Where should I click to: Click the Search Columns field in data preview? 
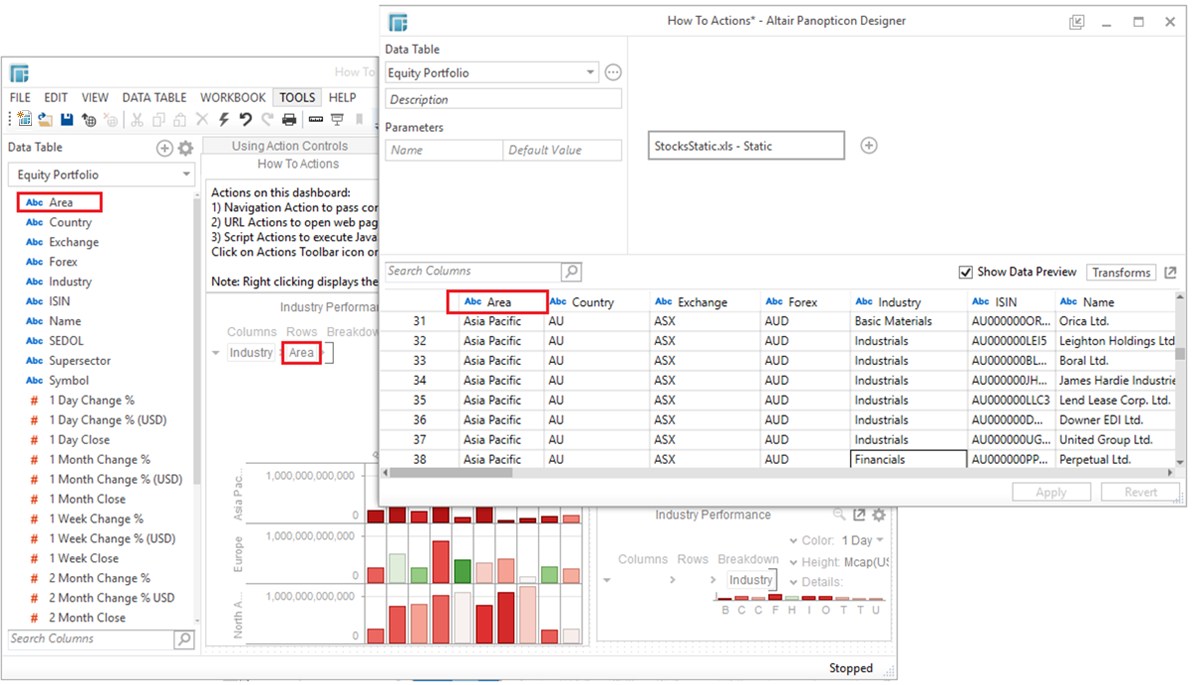(473, 271)
